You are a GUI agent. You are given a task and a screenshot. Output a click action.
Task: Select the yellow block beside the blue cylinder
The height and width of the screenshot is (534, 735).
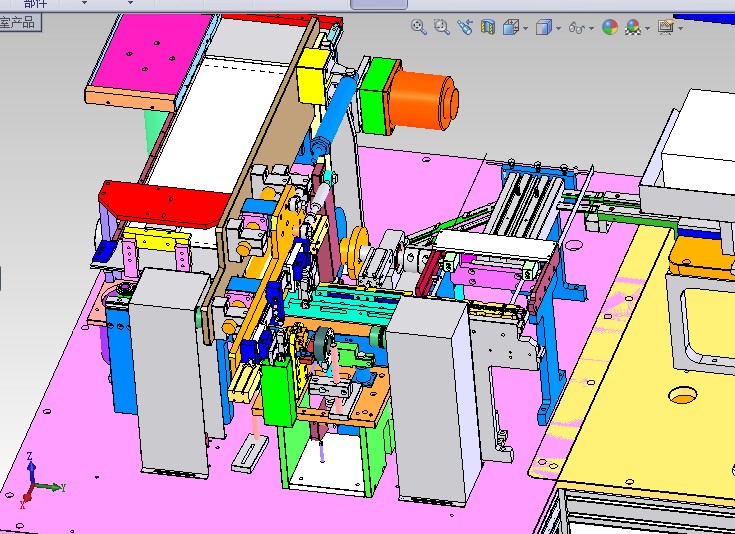(x=314, y=75)
